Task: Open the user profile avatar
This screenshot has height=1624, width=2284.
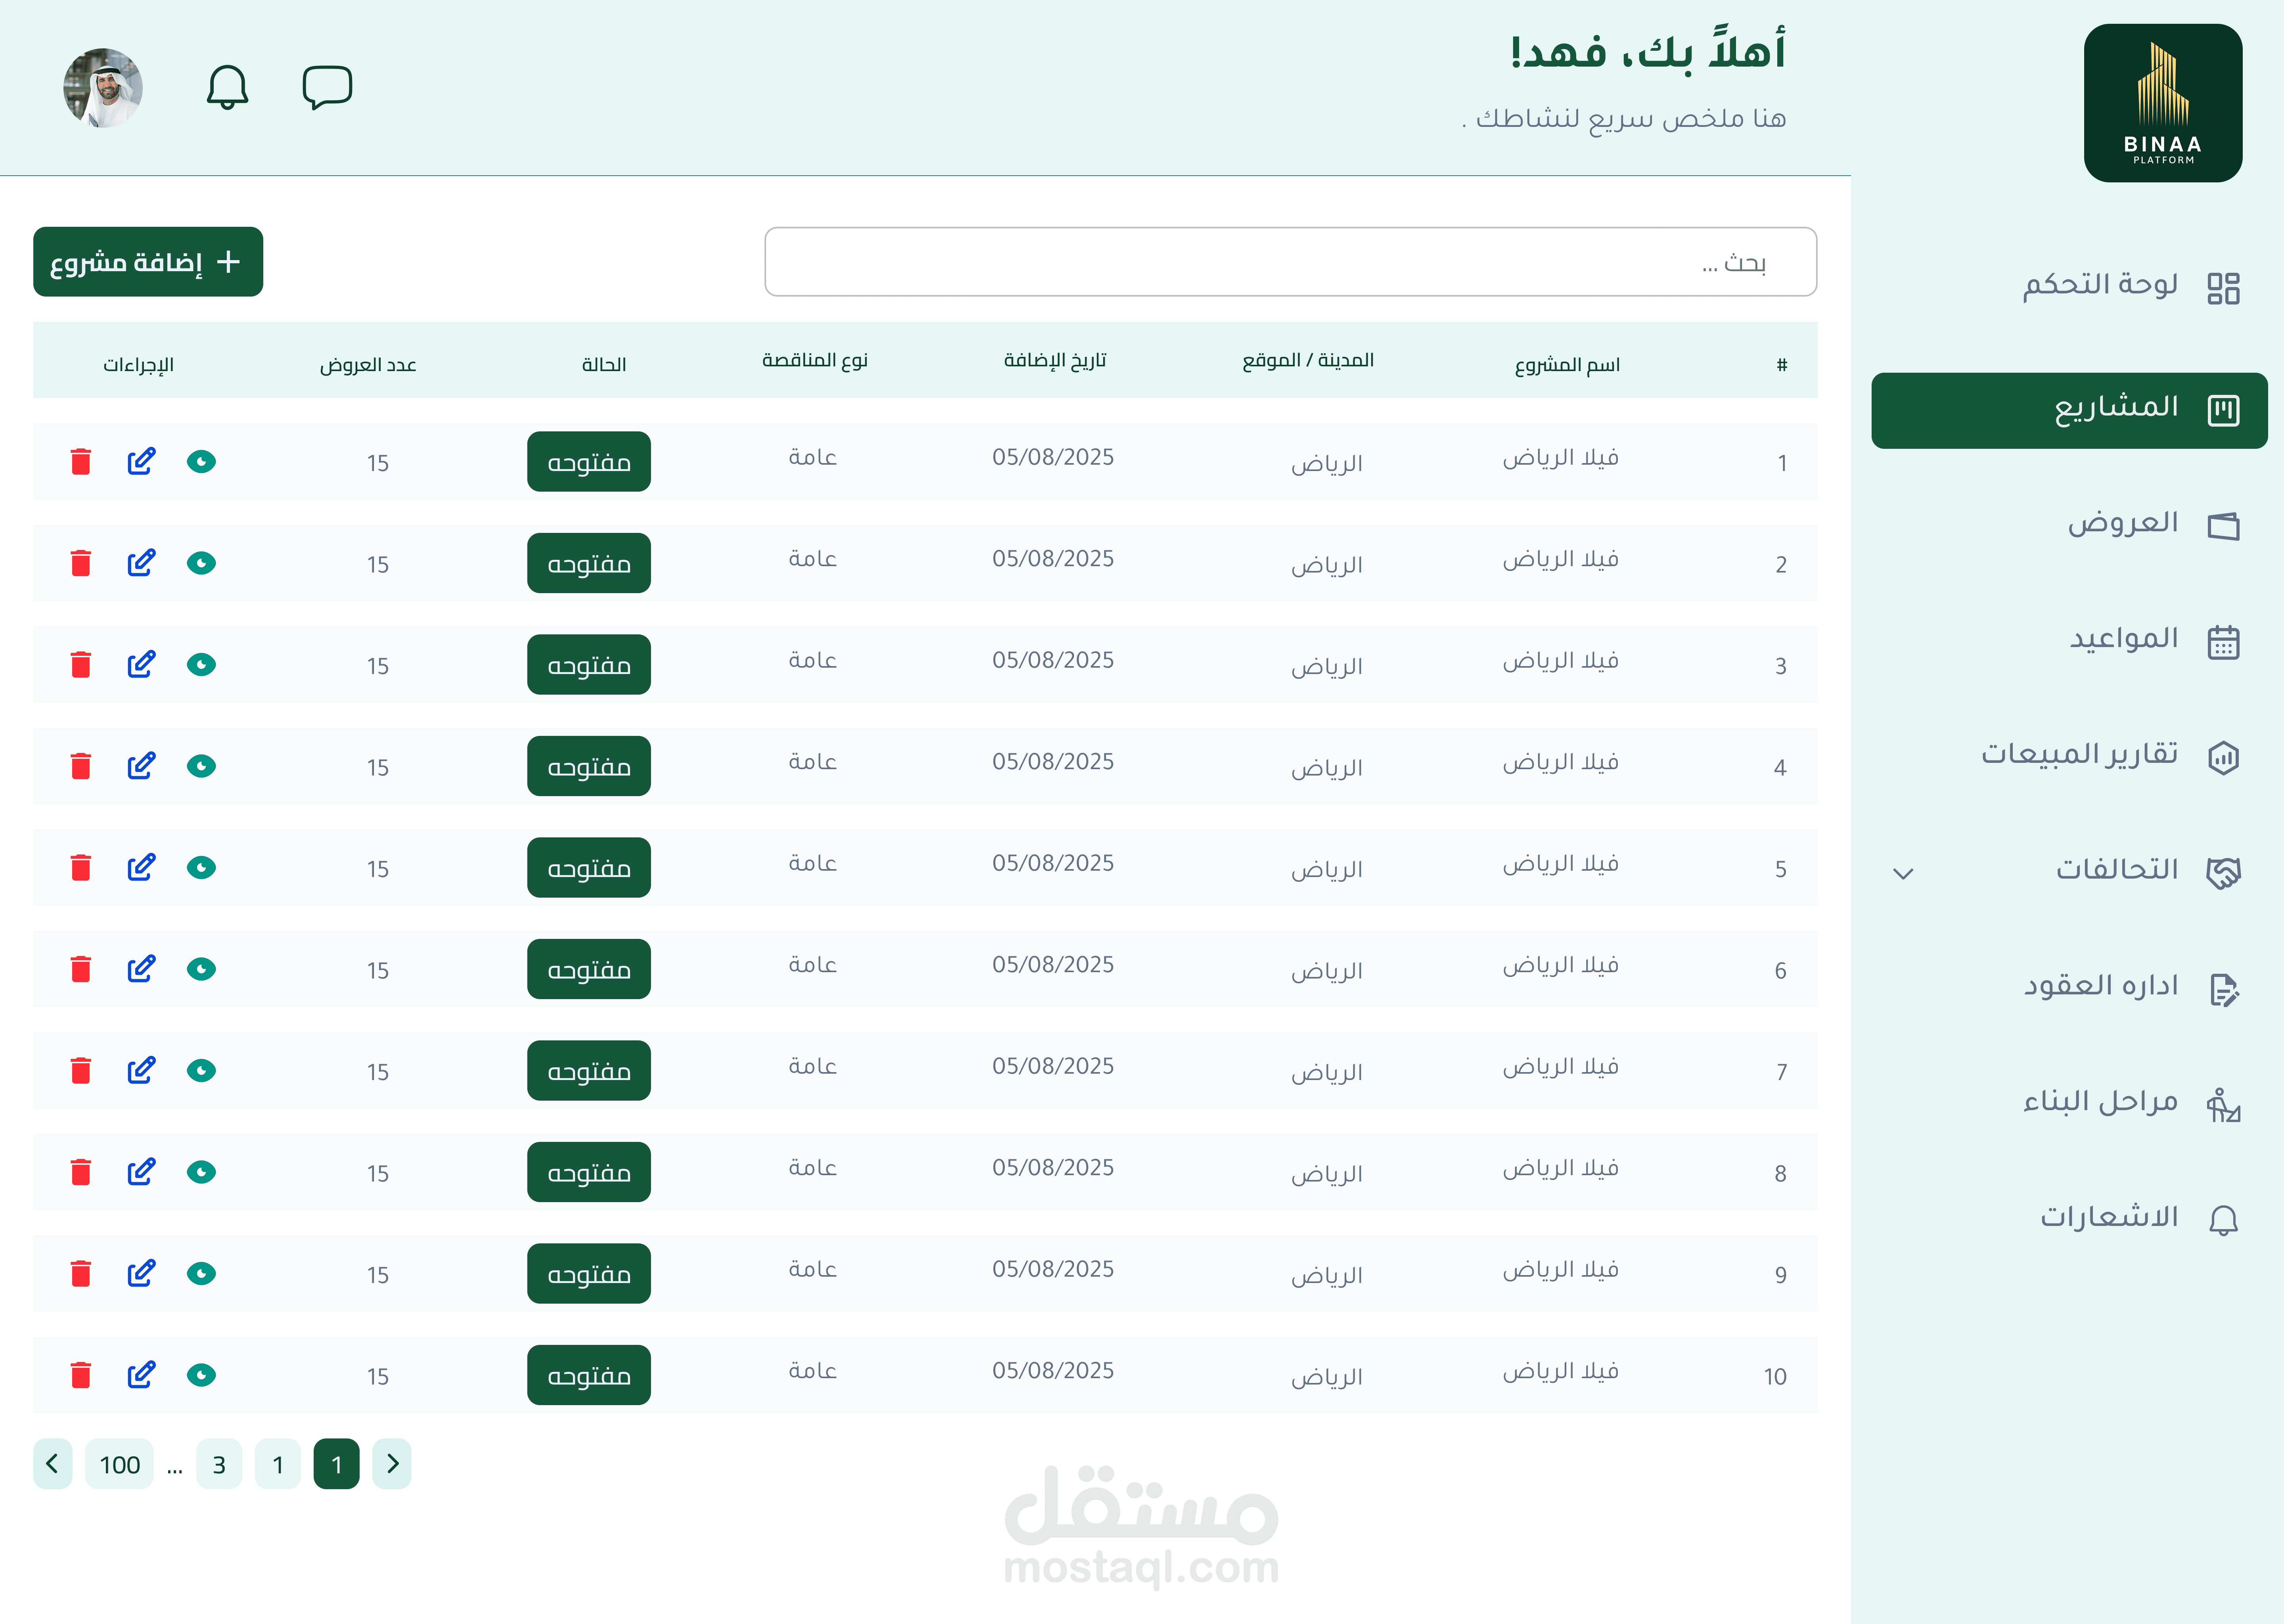Action: click(x=103, y=88)
